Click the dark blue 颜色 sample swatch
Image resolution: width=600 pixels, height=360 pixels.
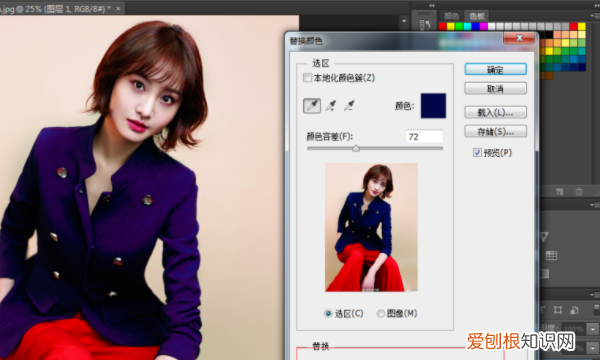pos(433,106)
